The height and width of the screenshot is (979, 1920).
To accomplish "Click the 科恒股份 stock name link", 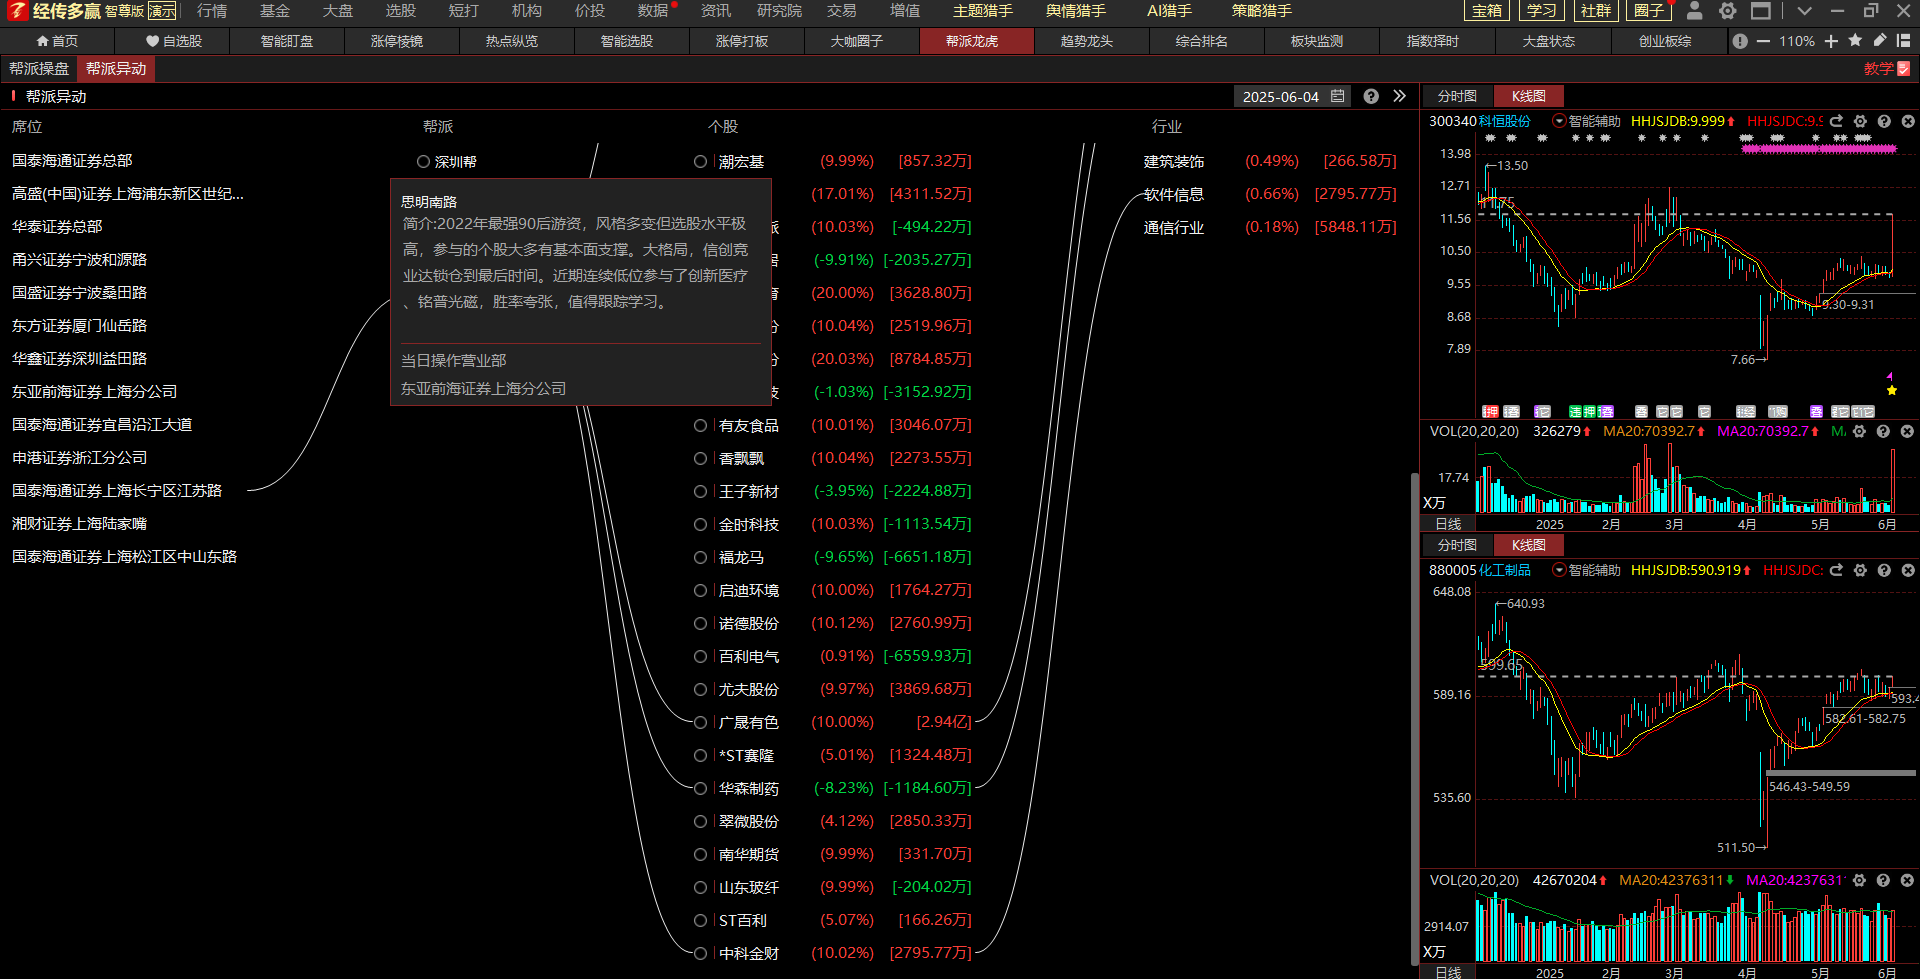I will pyautogui.click(x=1504, y=121).
